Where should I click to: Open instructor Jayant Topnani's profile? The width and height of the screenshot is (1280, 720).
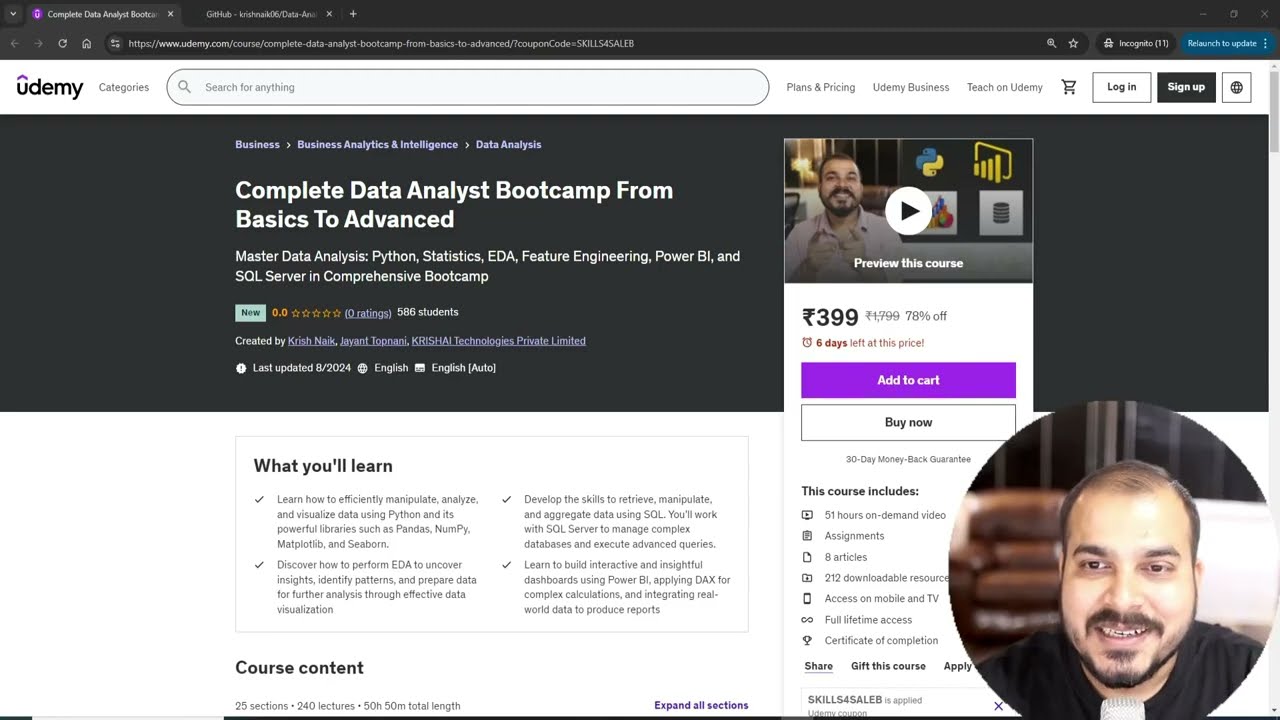[x=373, y=341]
